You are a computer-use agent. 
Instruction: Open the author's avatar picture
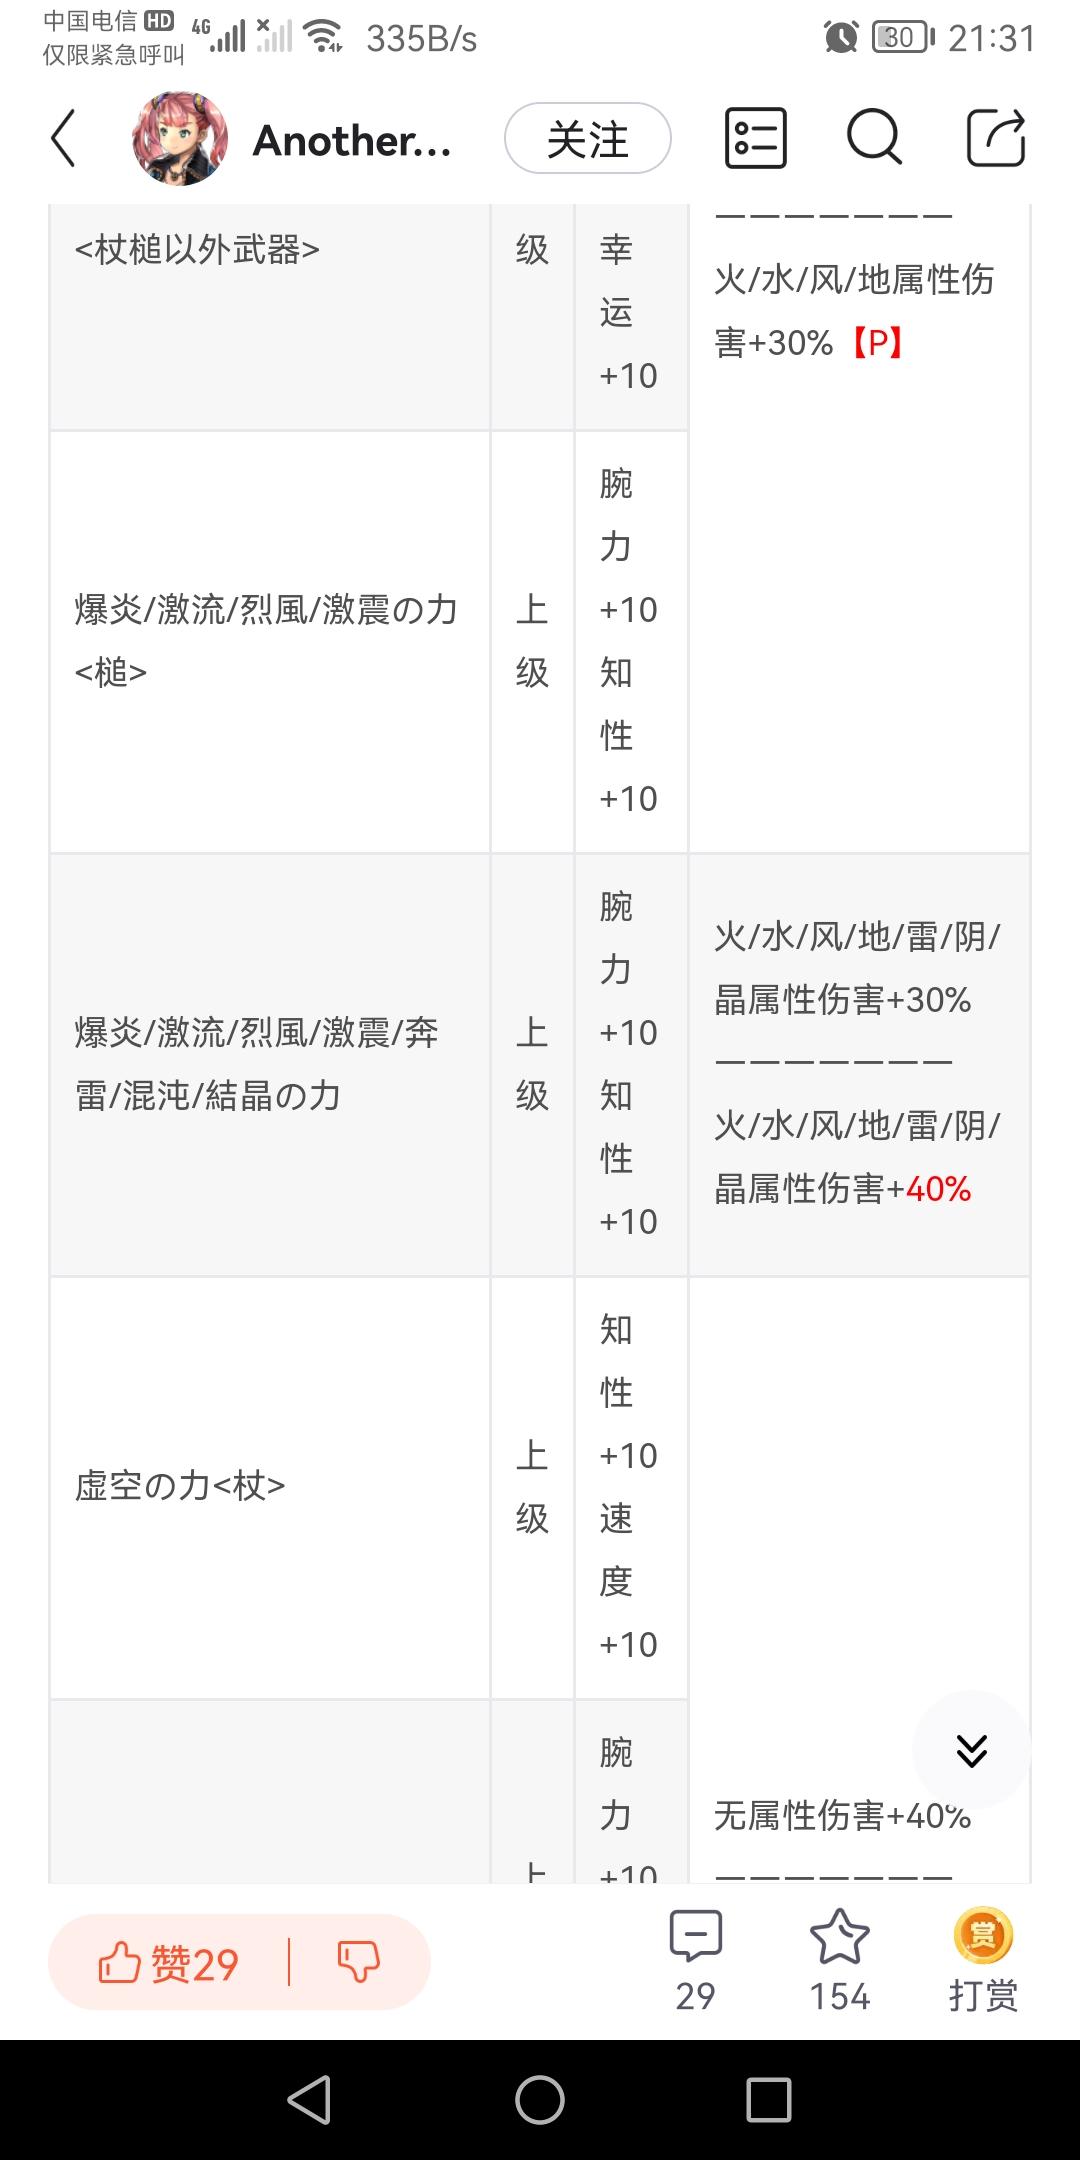tap(180, 139)
